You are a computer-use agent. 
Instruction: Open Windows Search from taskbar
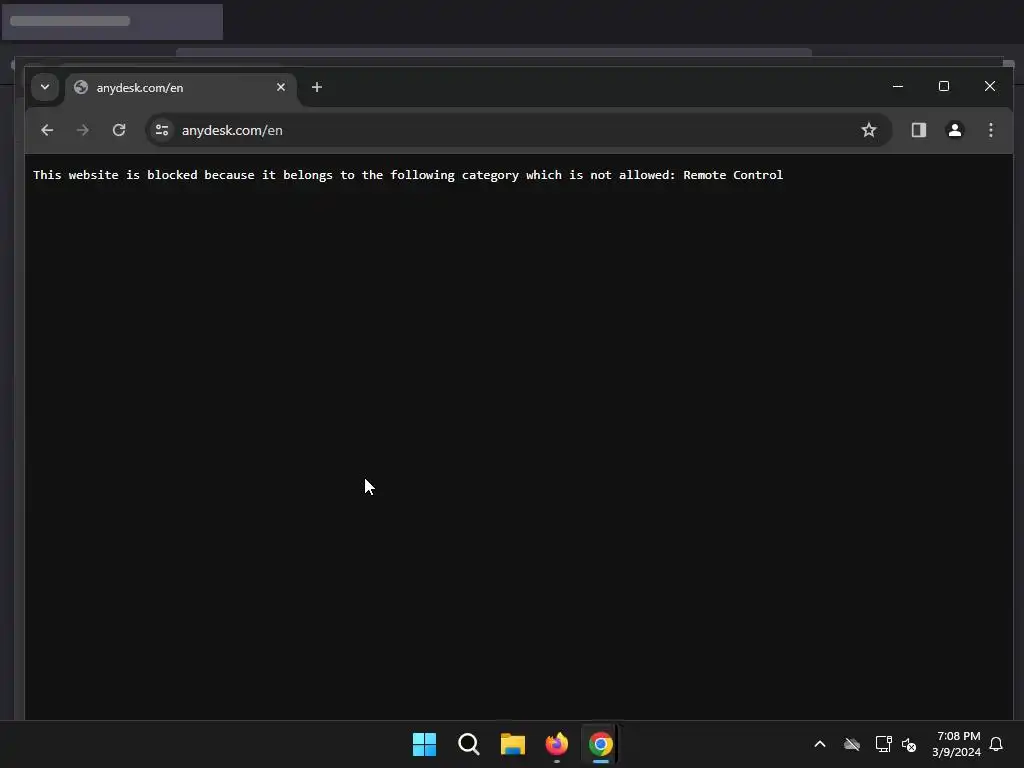469,744
